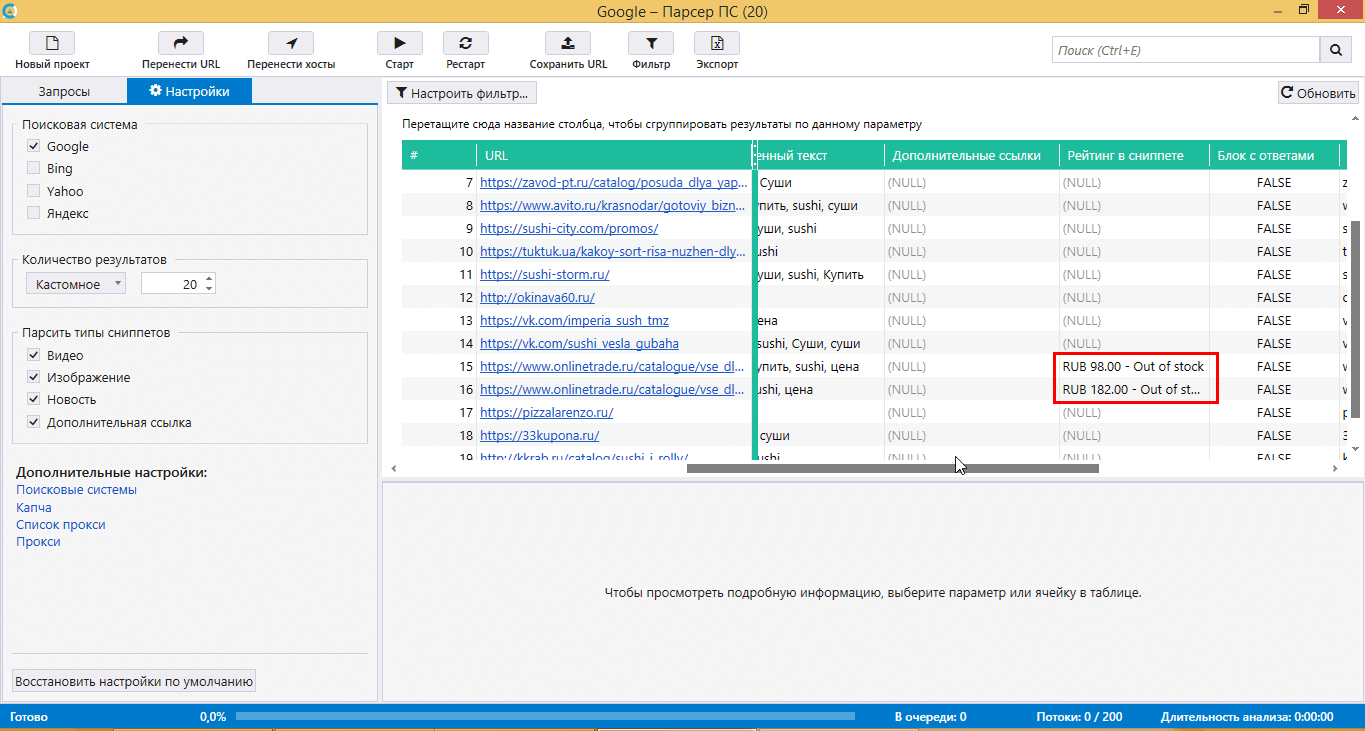
Task: Click the Перенести URL arrow icon
Action: coord(181,43)
